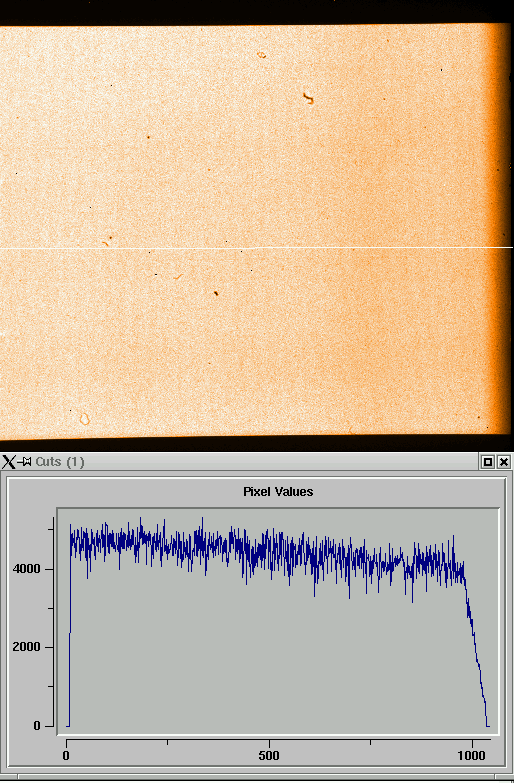Screen dimensions: 514x783
Task: Select the 4000 label on the y-axis
Action: click(26, 569)
